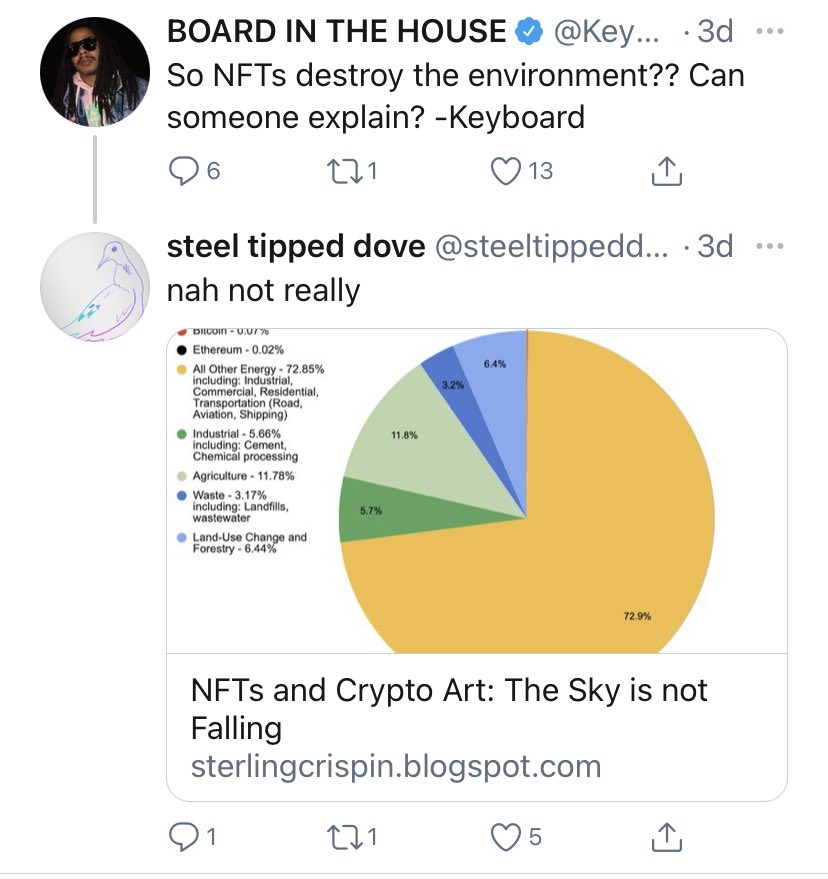
Task: Share the BOARD IN THE HOUSE tweet
Action: click(x=666, y=172)
